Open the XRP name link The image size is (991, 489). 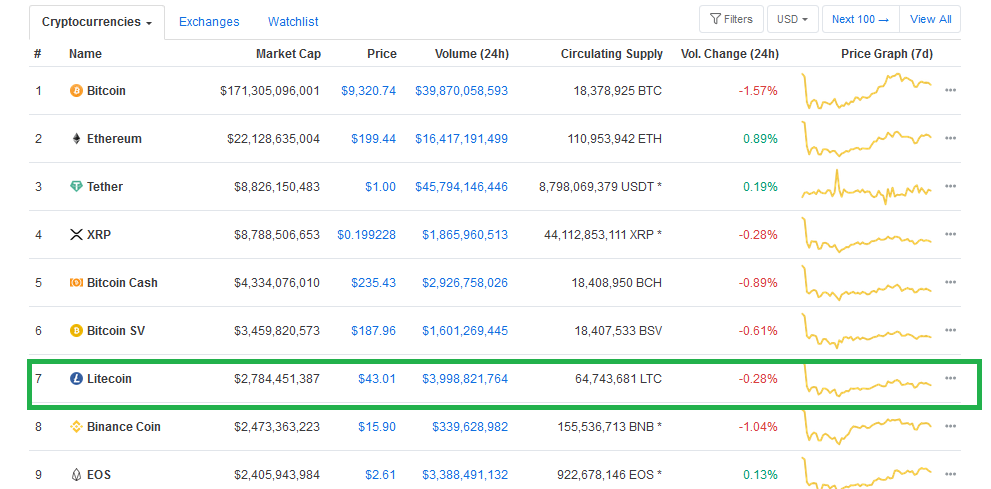click(x=98, y=235)
